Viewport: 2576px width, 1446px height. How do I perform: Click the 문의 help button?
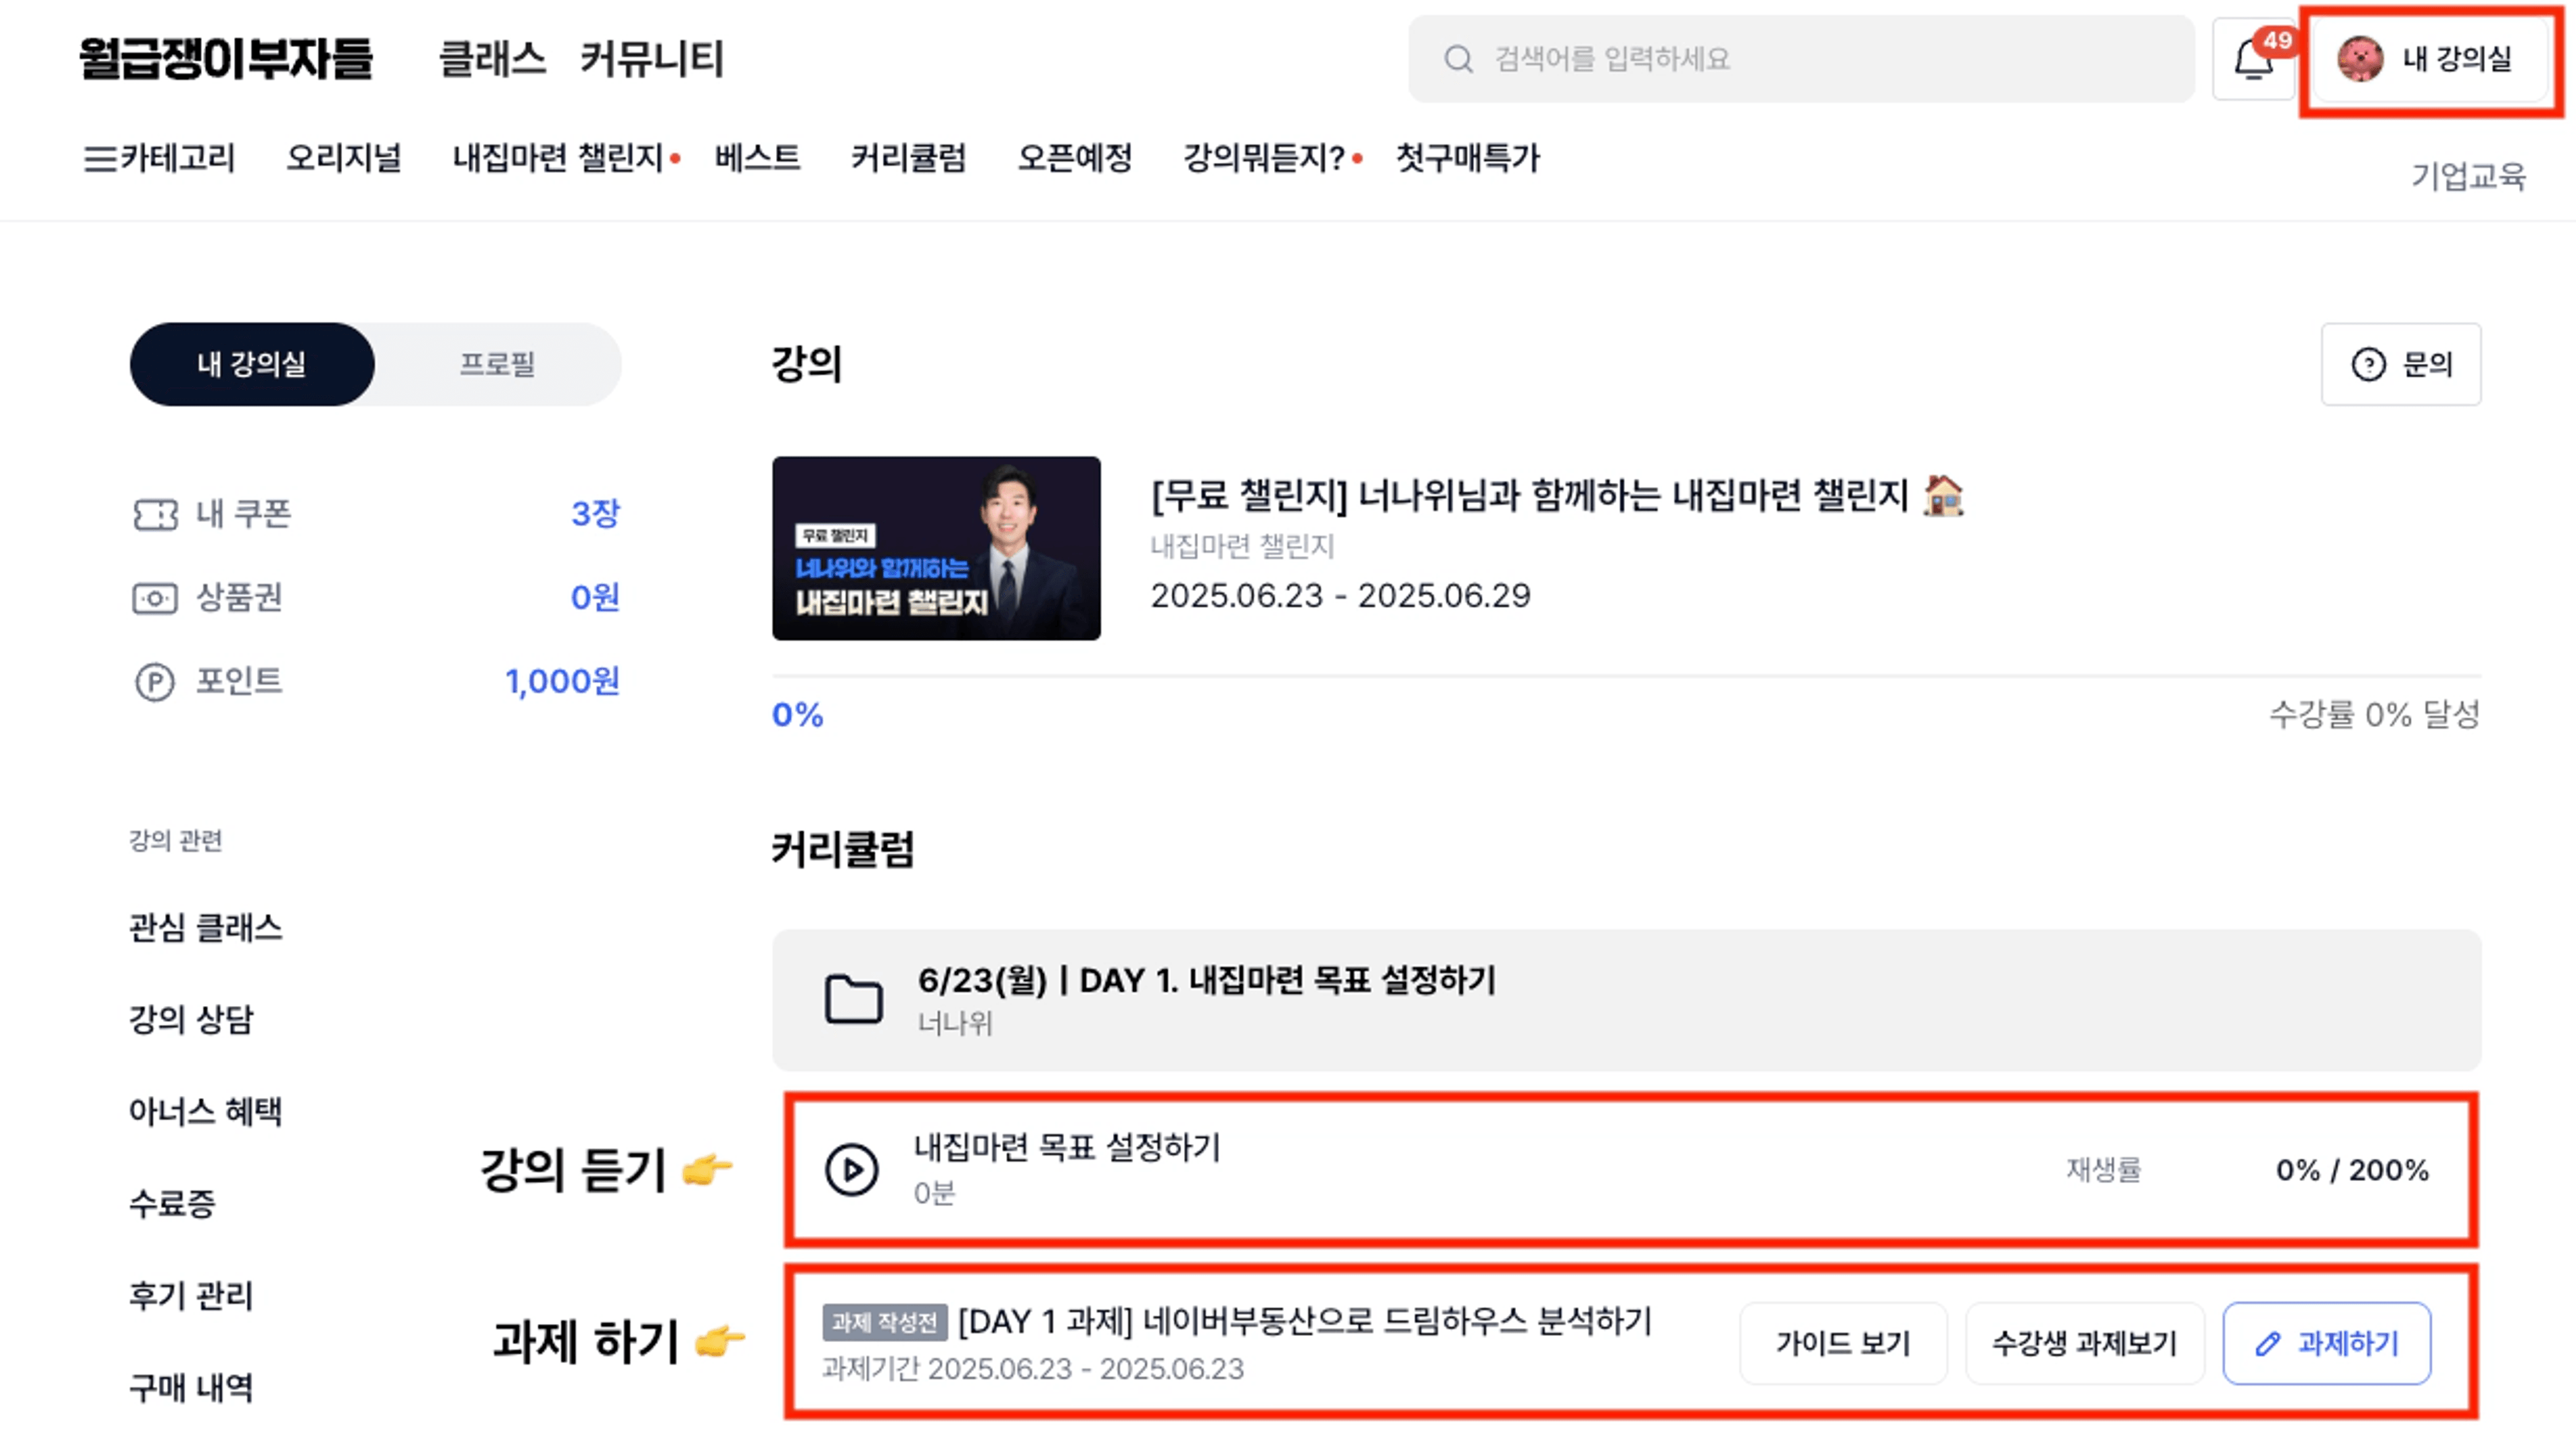coord(2400,364)
